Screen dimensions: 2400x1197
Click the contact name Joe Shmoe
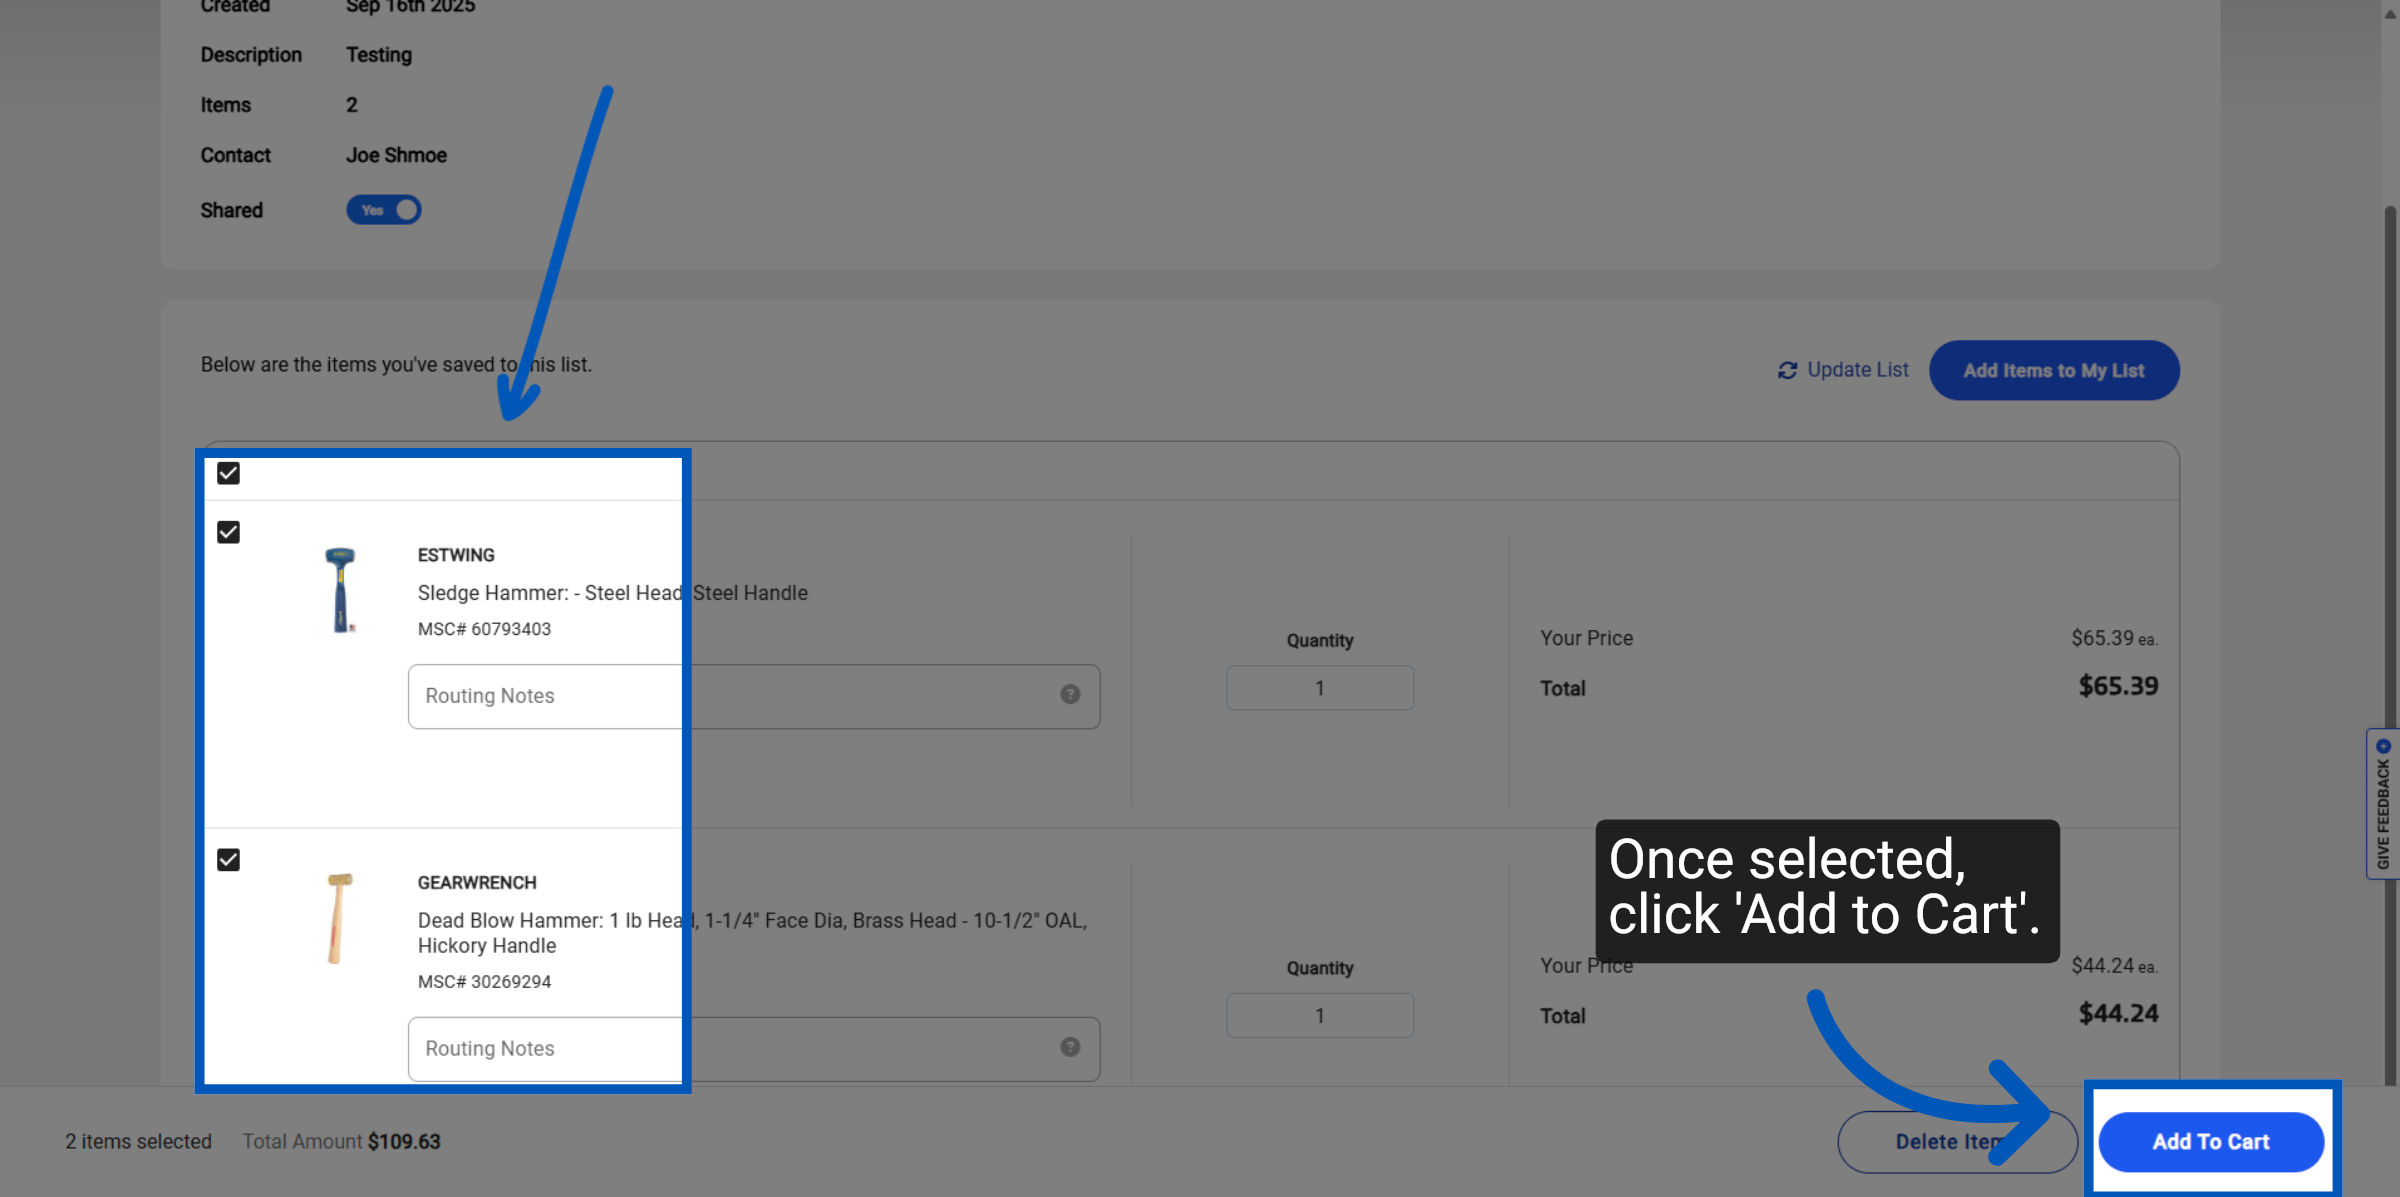(x=396, y=155)
